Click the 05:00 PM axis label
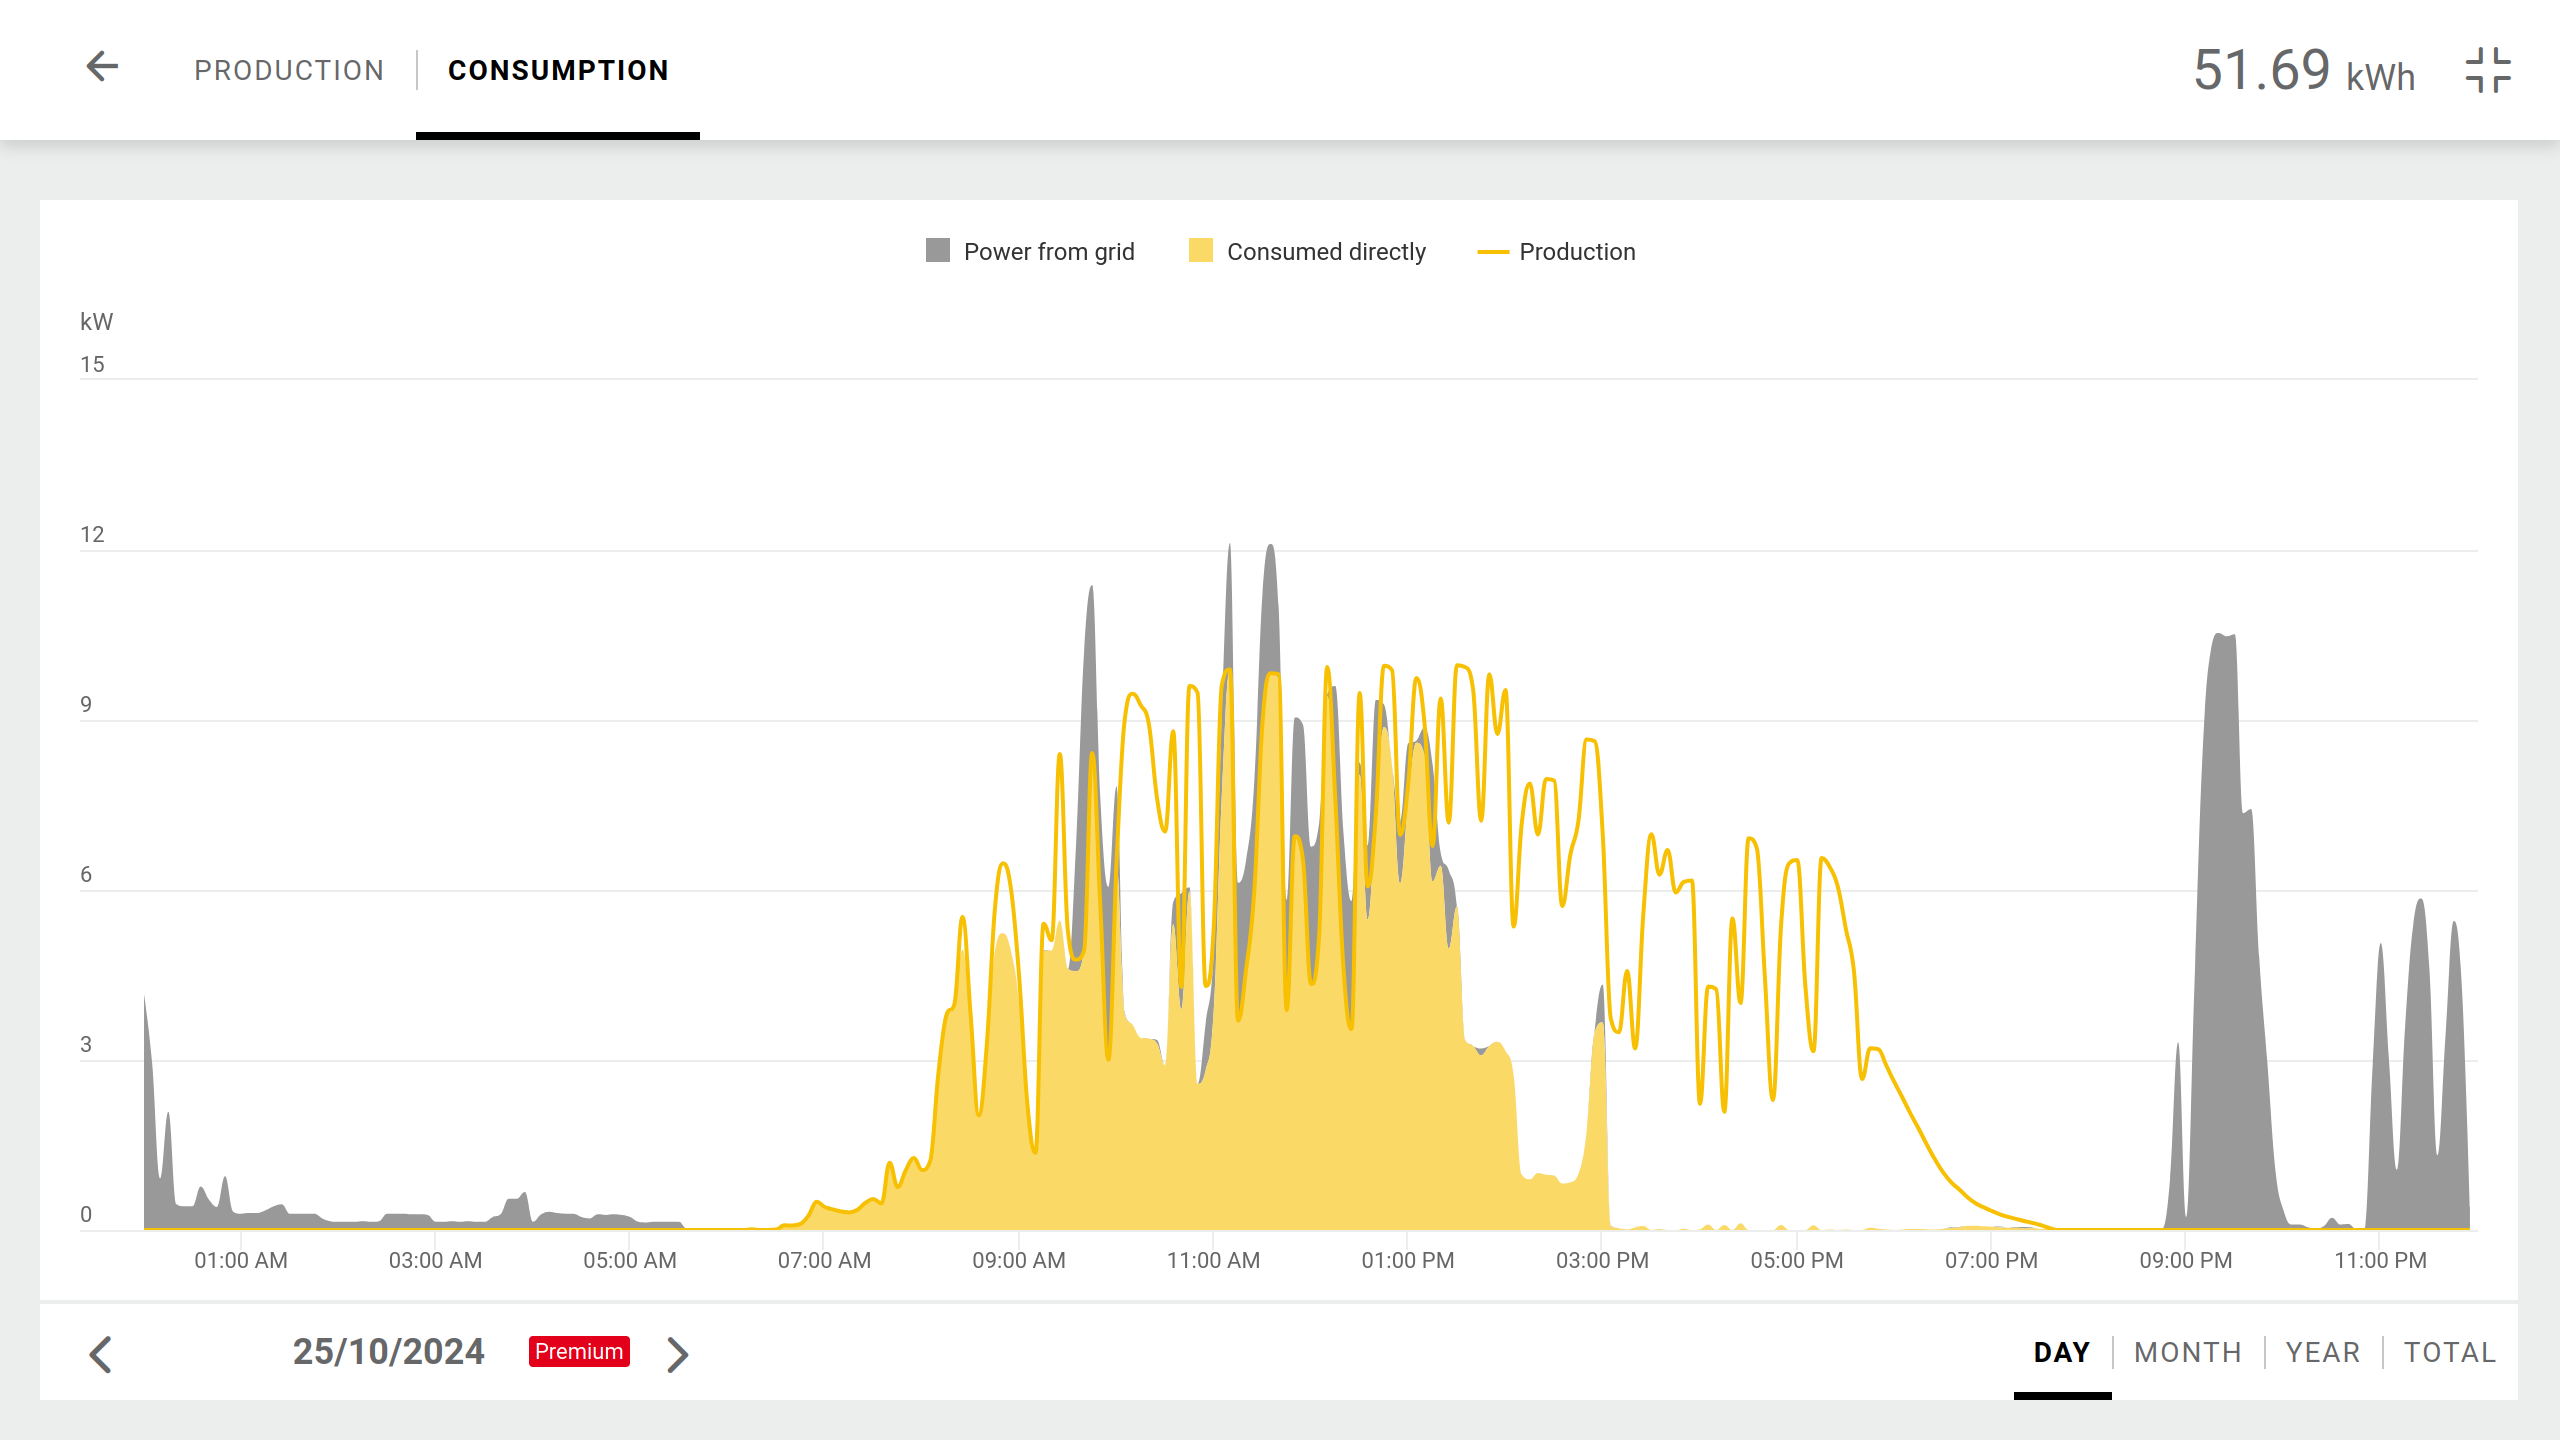Viewport: 2560px width, 1440px height. pos(1797,1260)
